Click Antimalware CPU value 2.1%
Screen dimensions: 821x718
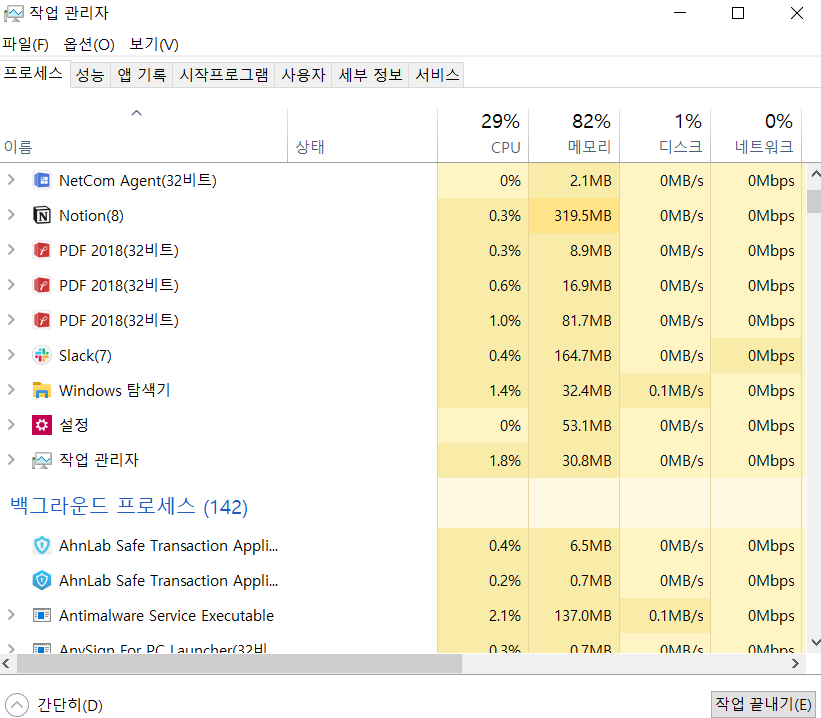coord(505,616)
